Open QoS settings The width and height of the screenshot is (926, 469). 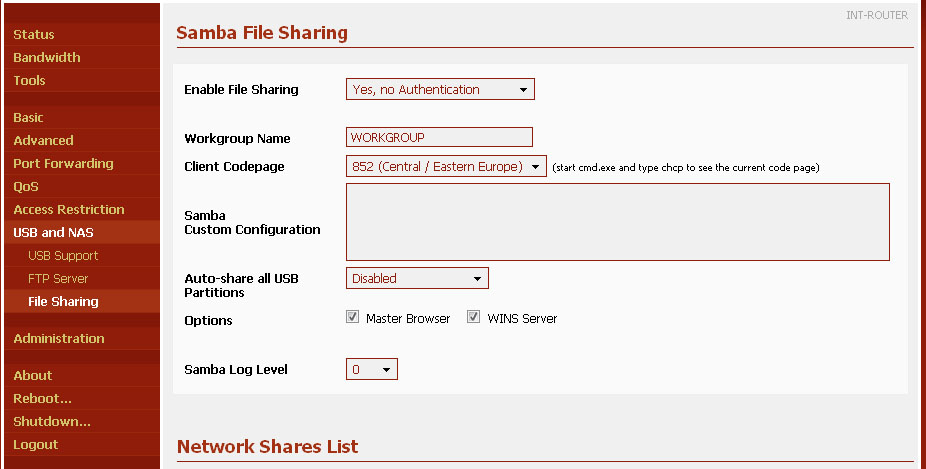82,187
